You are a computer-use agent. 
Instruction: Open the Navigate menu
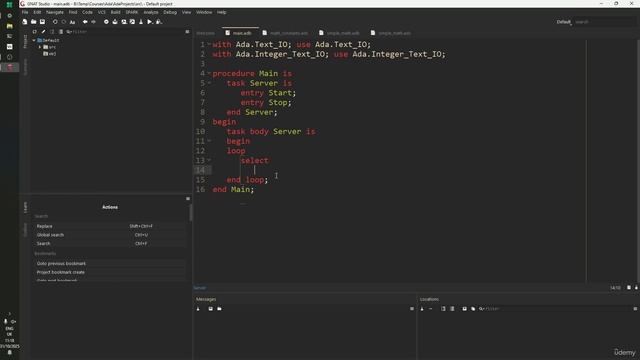point(55,12)
